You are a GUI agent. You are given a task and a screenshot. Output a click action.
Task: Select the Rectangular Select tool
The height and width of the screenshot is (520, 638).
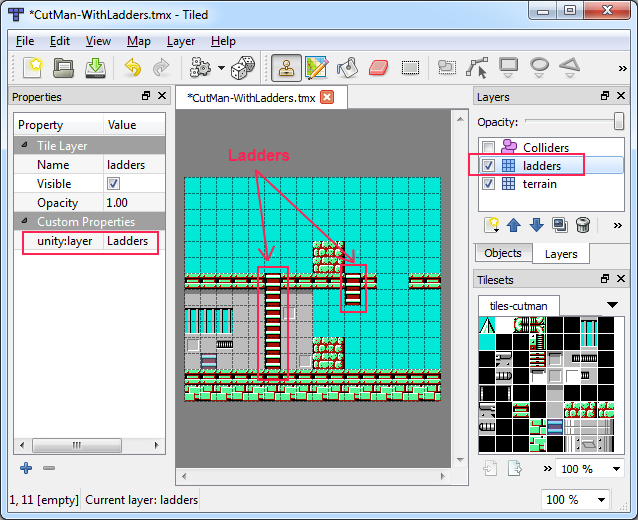click(x=410, y=68)
